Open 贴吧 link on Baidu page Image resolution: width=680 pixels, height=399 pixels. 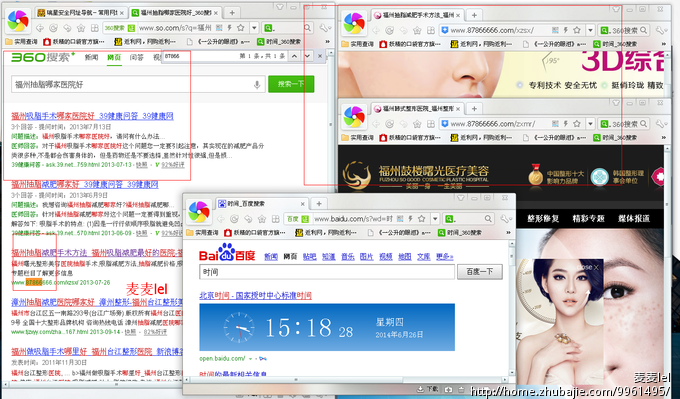pos(309,257)
